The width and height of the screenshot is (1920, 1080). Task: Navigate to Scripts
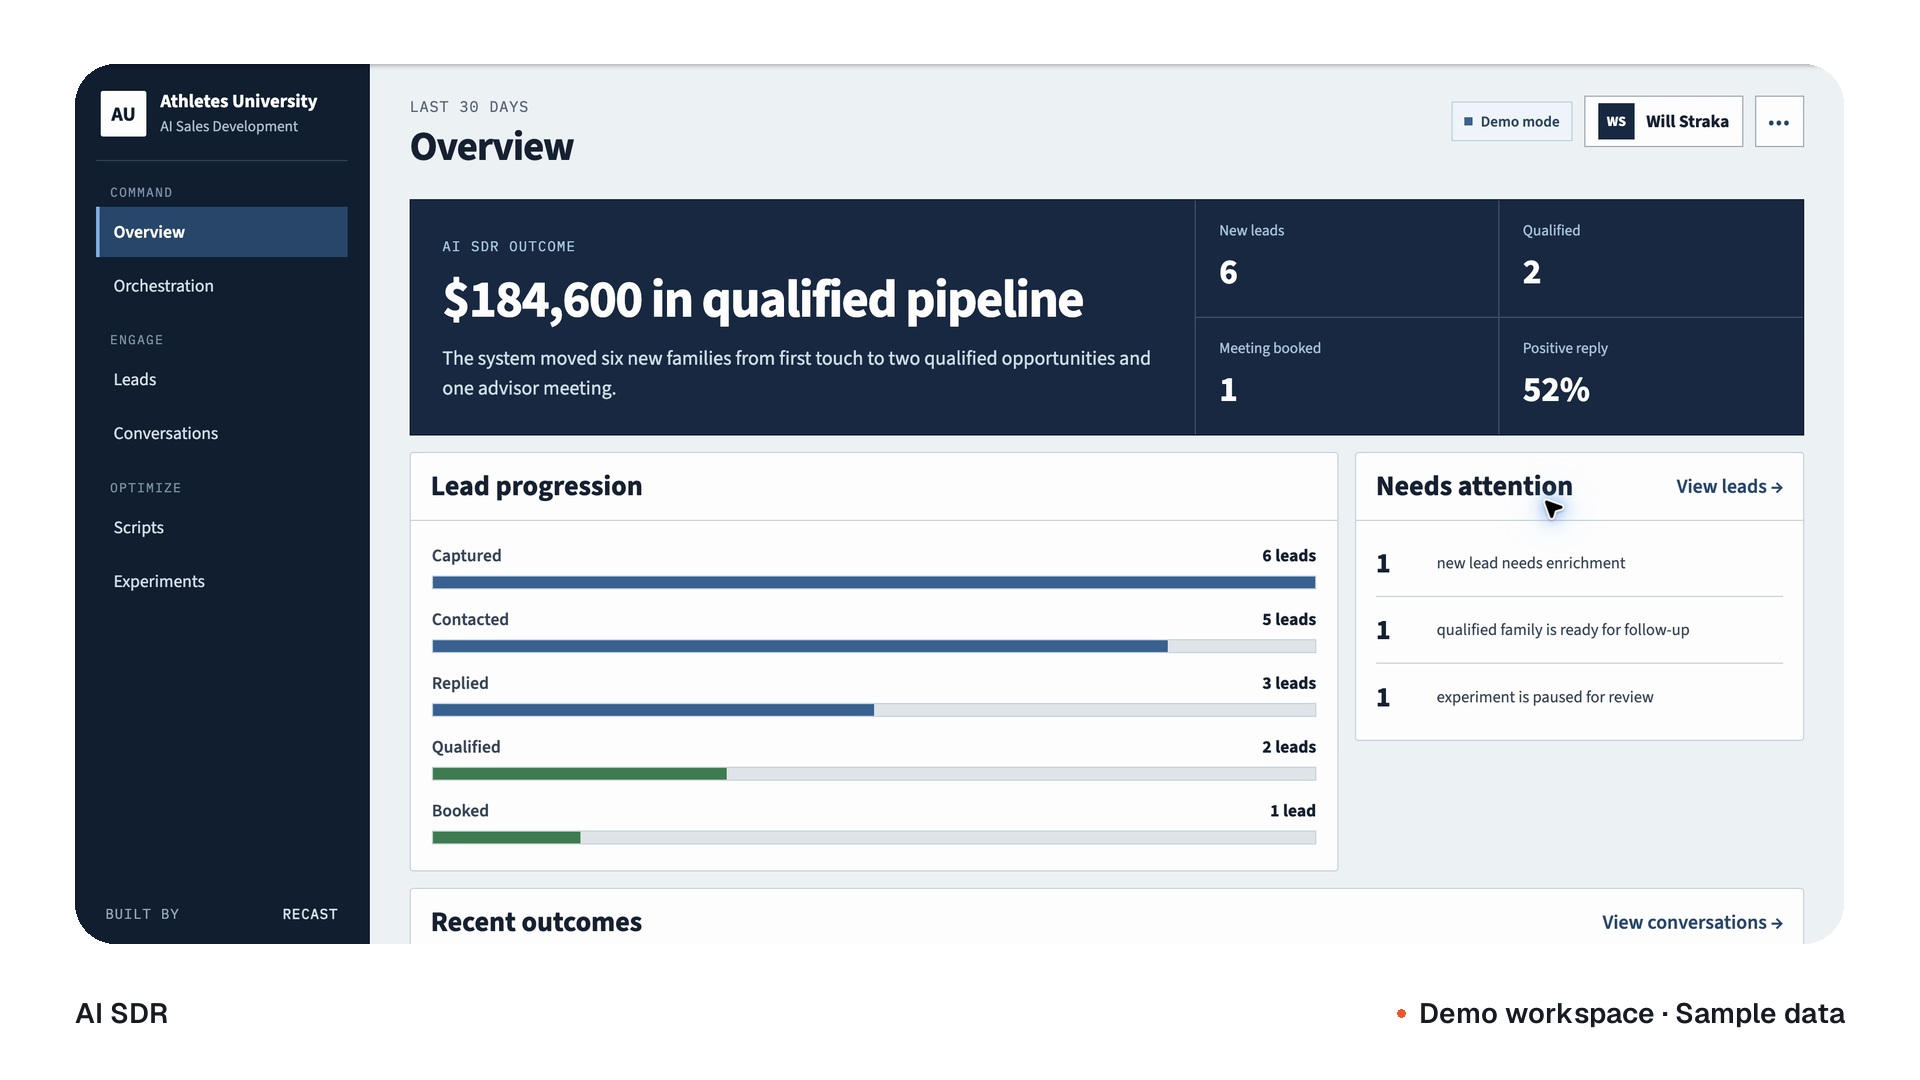pyautogui.click(x=222, y=528)
